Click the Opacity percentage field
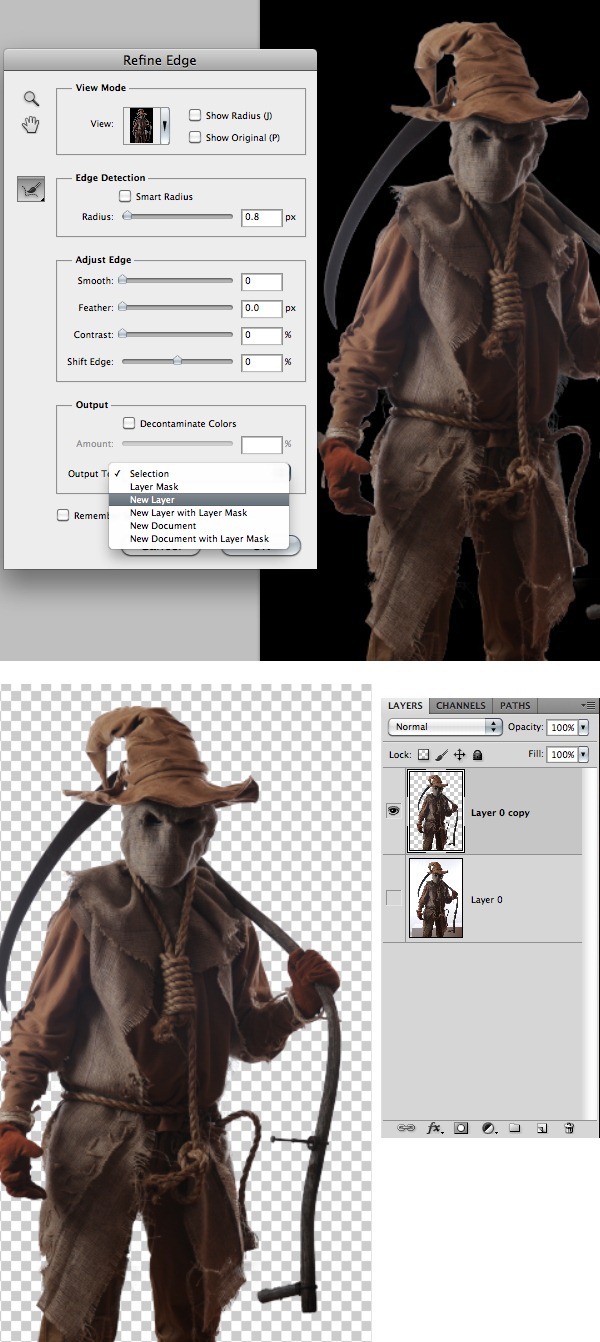 pos(561,727)
